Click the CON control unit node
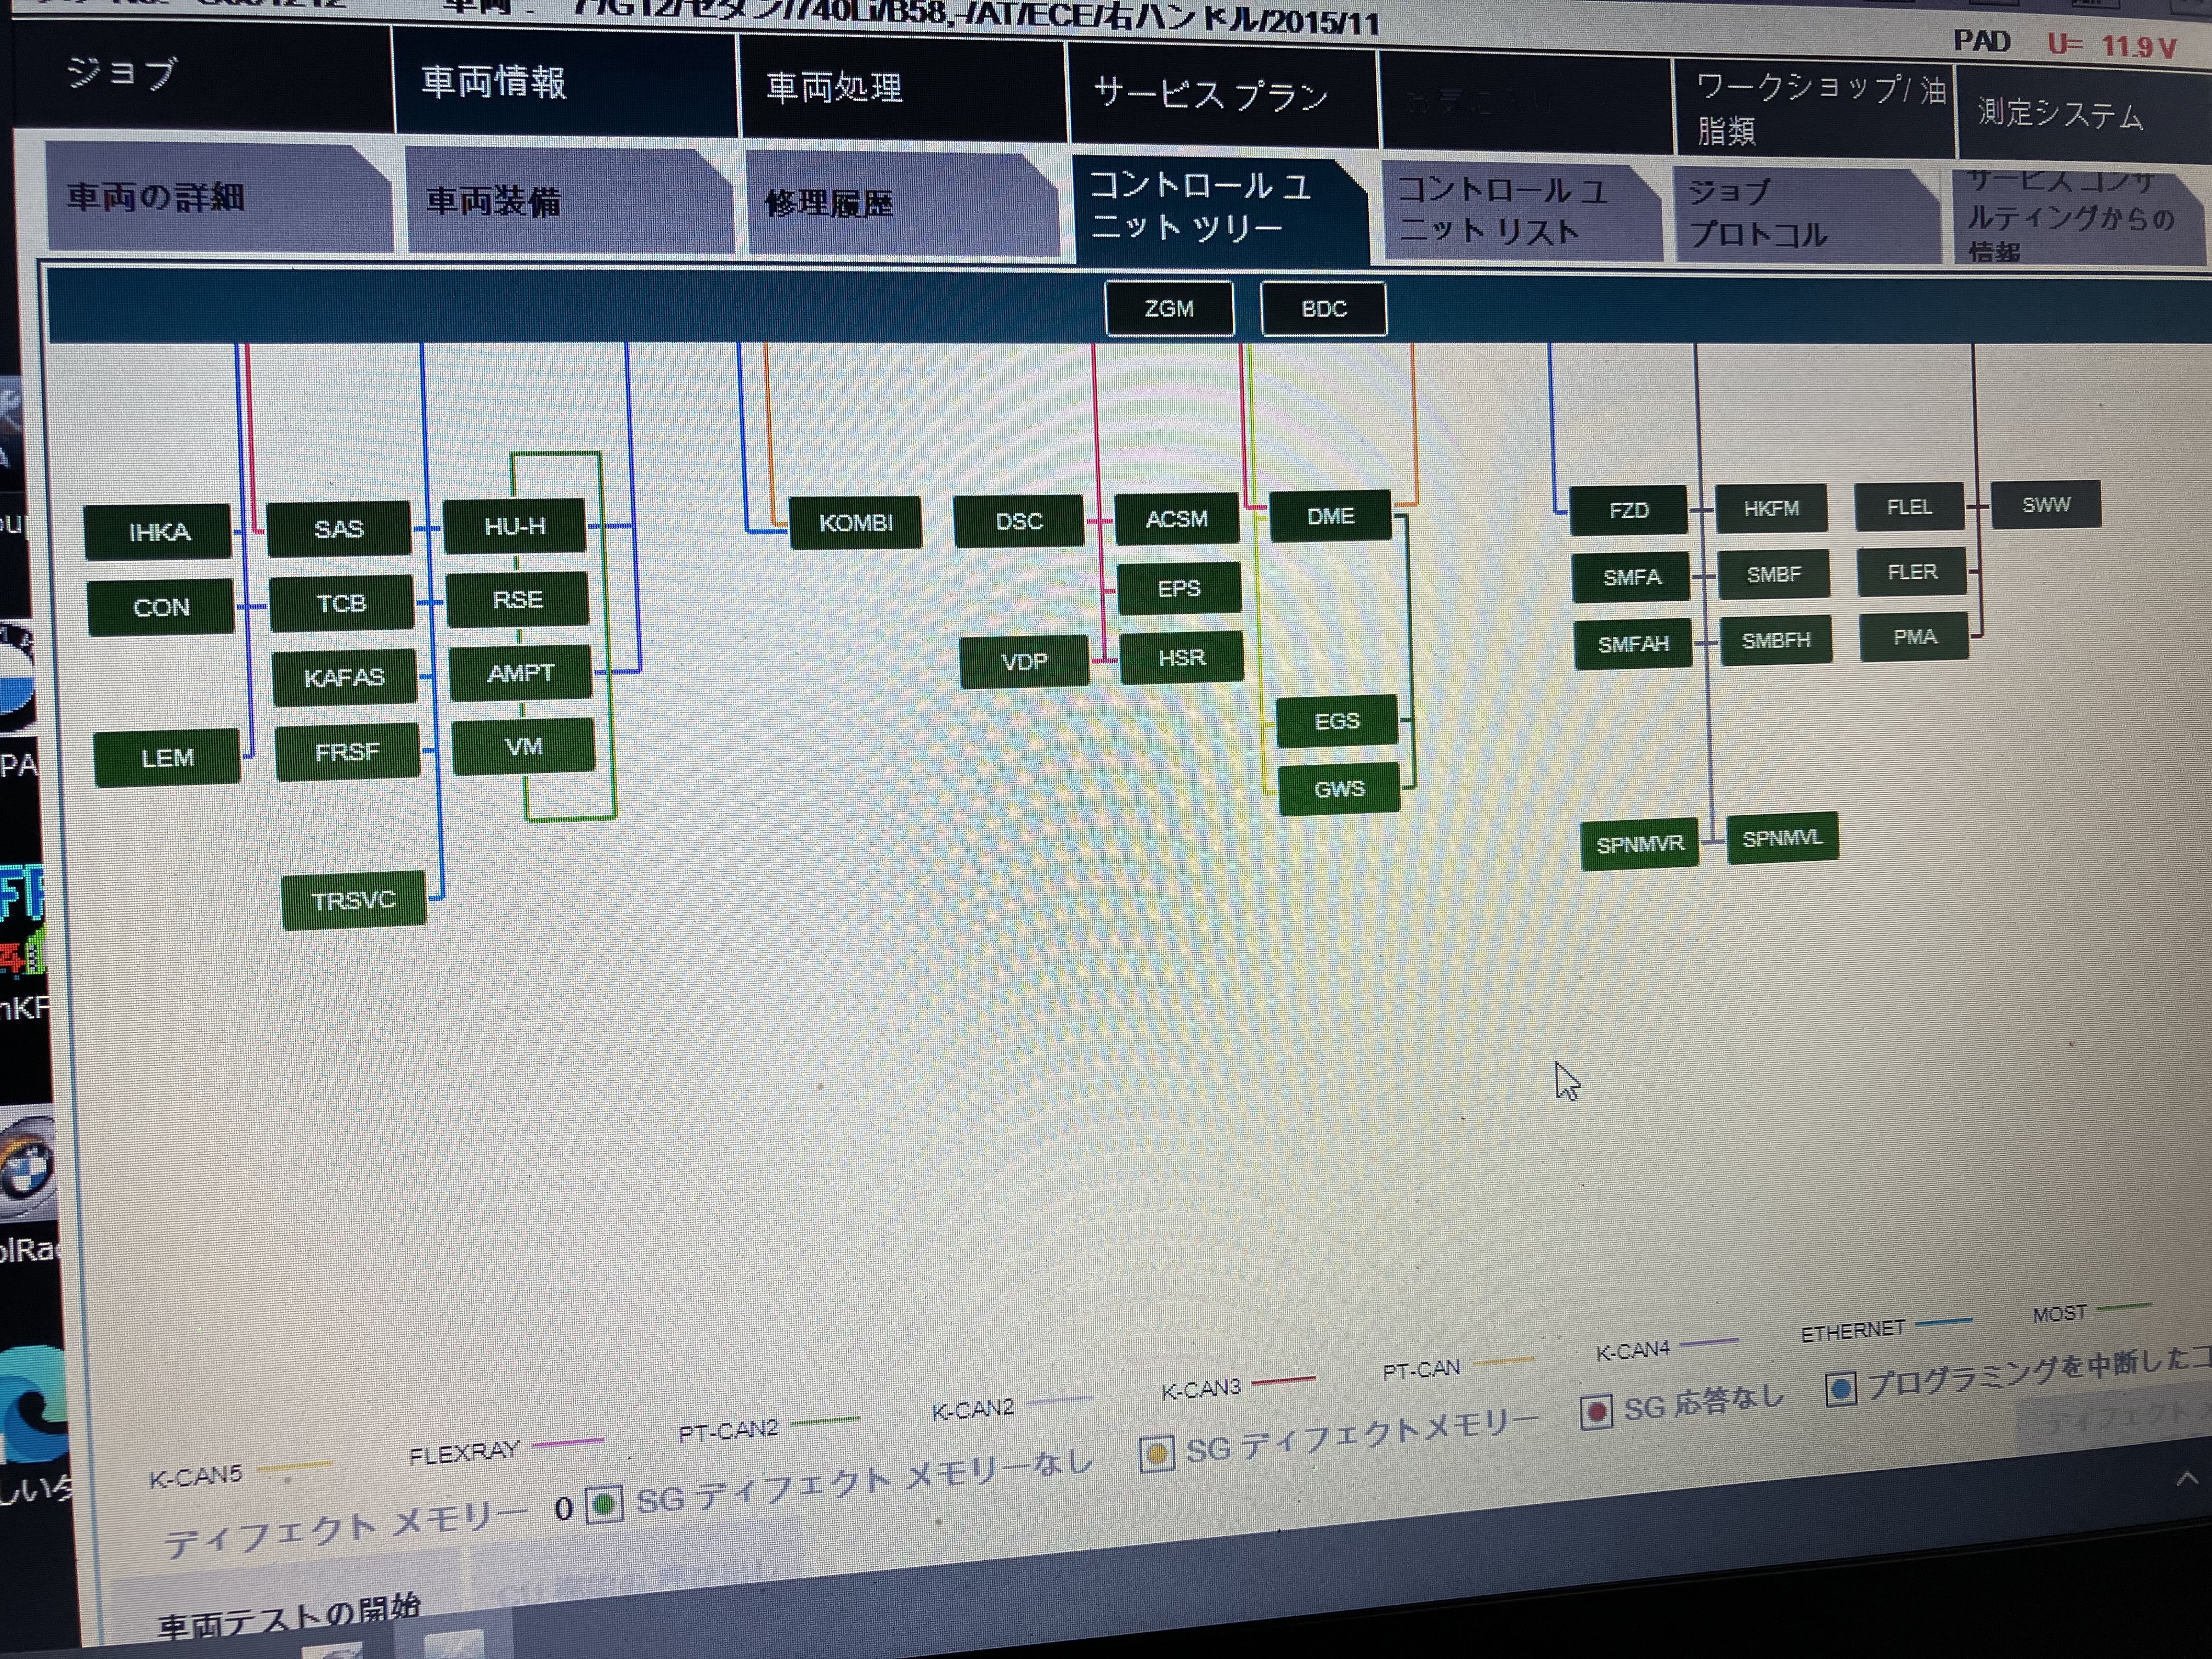Screen dimensions: 2212x1659 (x=161, y=607)
